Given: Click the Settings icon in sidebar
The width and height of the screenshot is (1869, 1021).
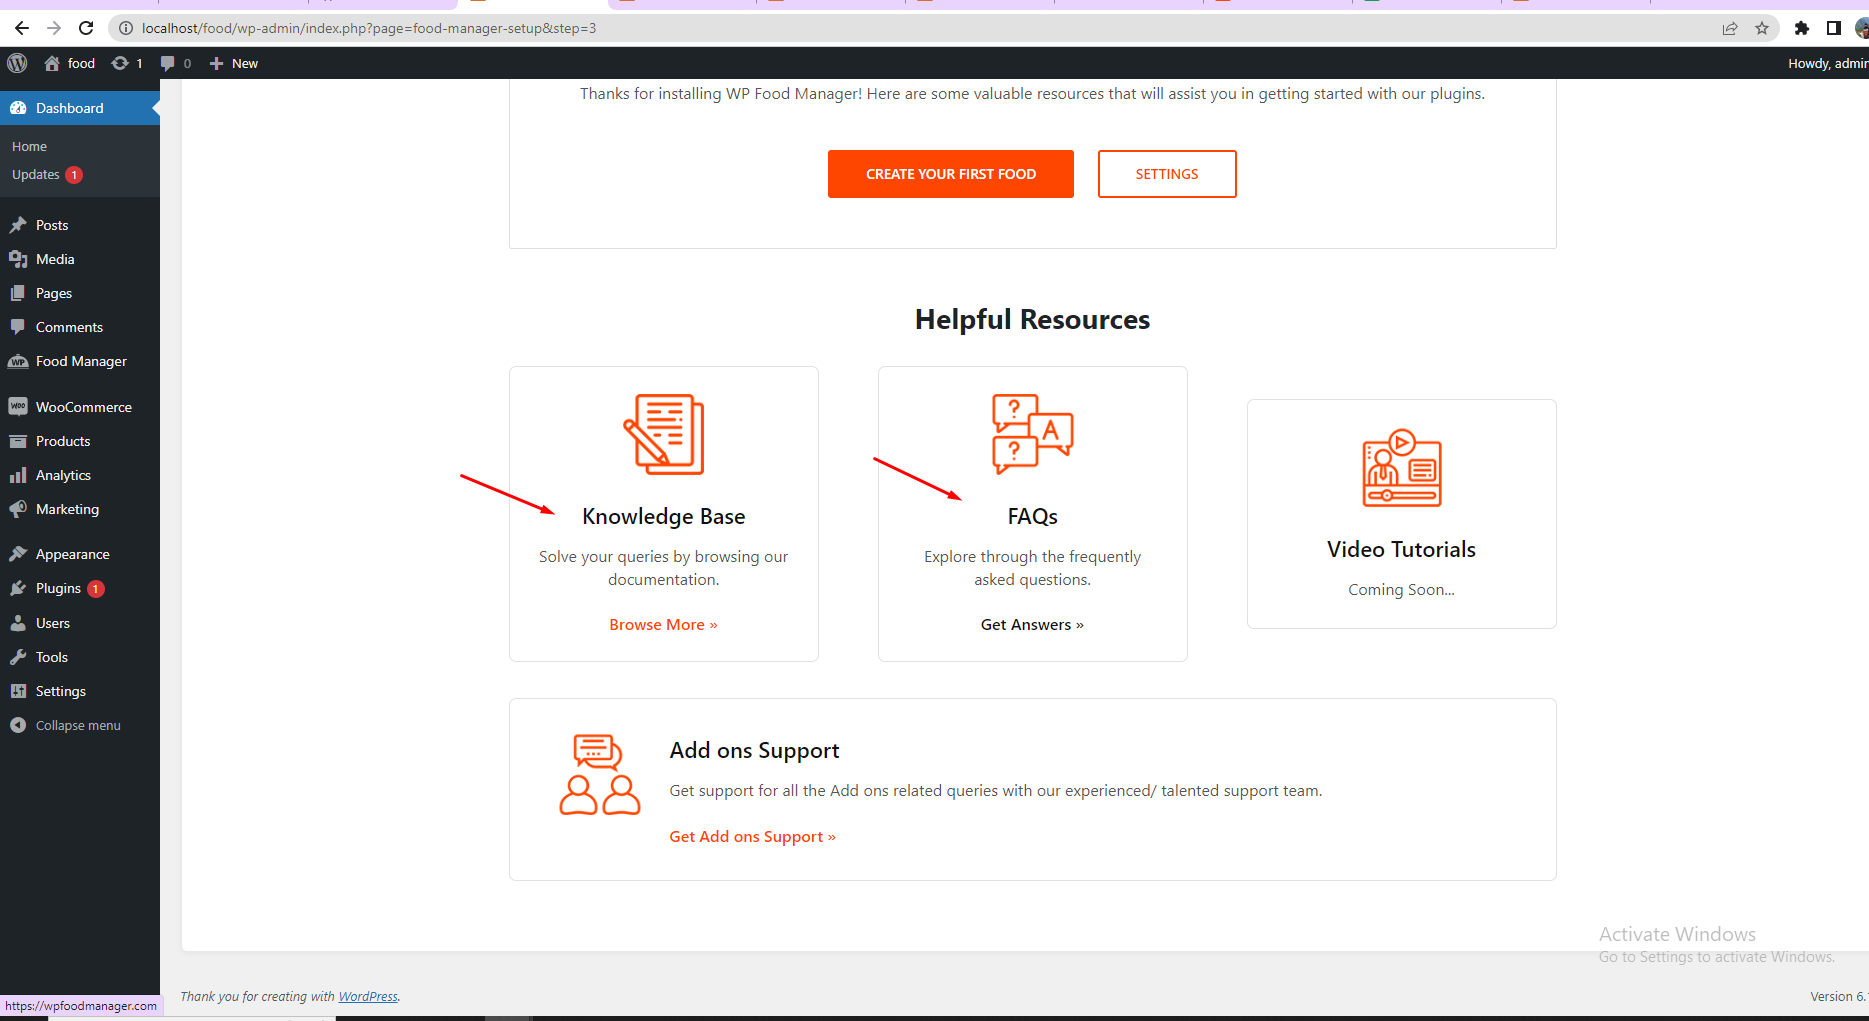Looking at the screenshot, I should [x=18, y=691].
